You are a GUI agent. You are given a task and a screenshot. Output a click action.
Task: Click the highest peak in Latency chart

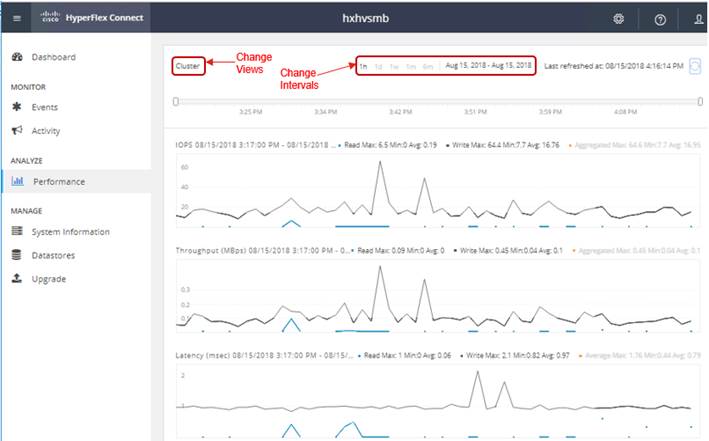point(477,372)
